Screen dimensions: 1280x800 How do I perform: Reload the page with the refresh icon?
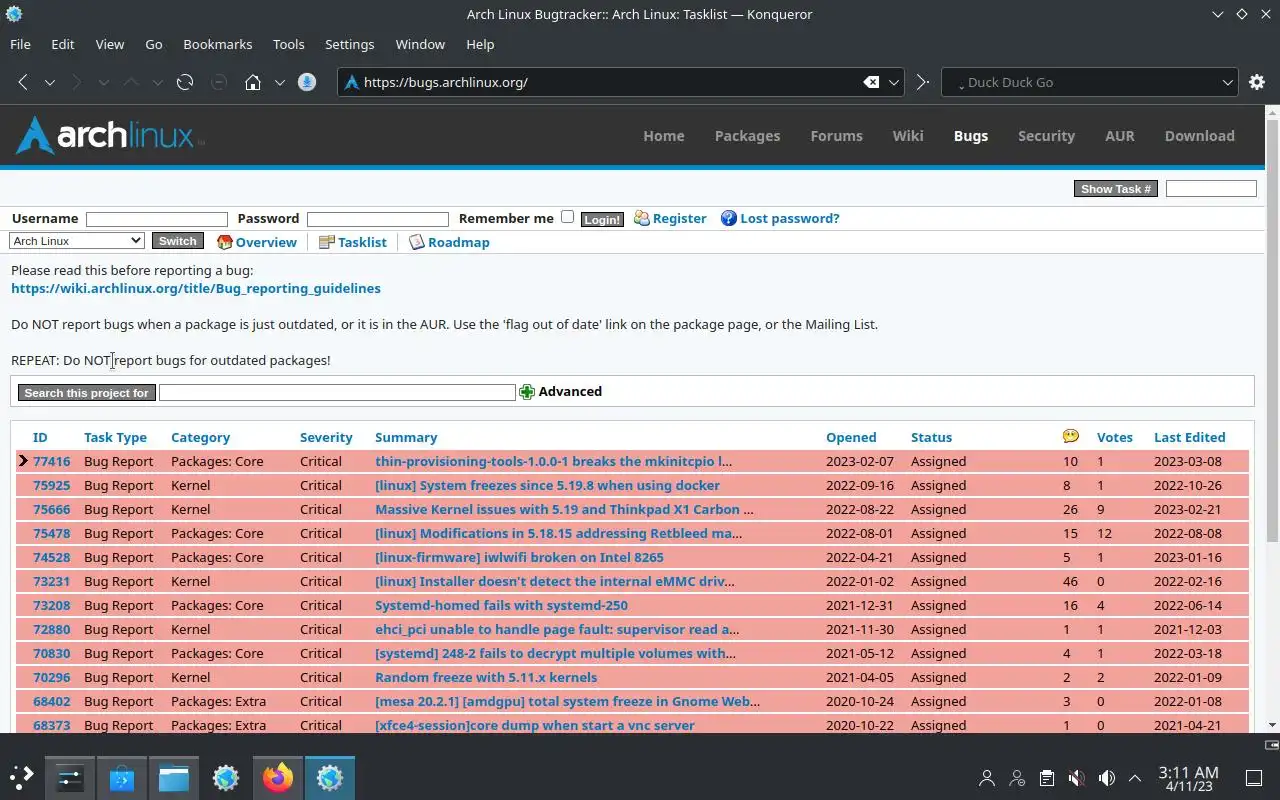tap(185, 82)
